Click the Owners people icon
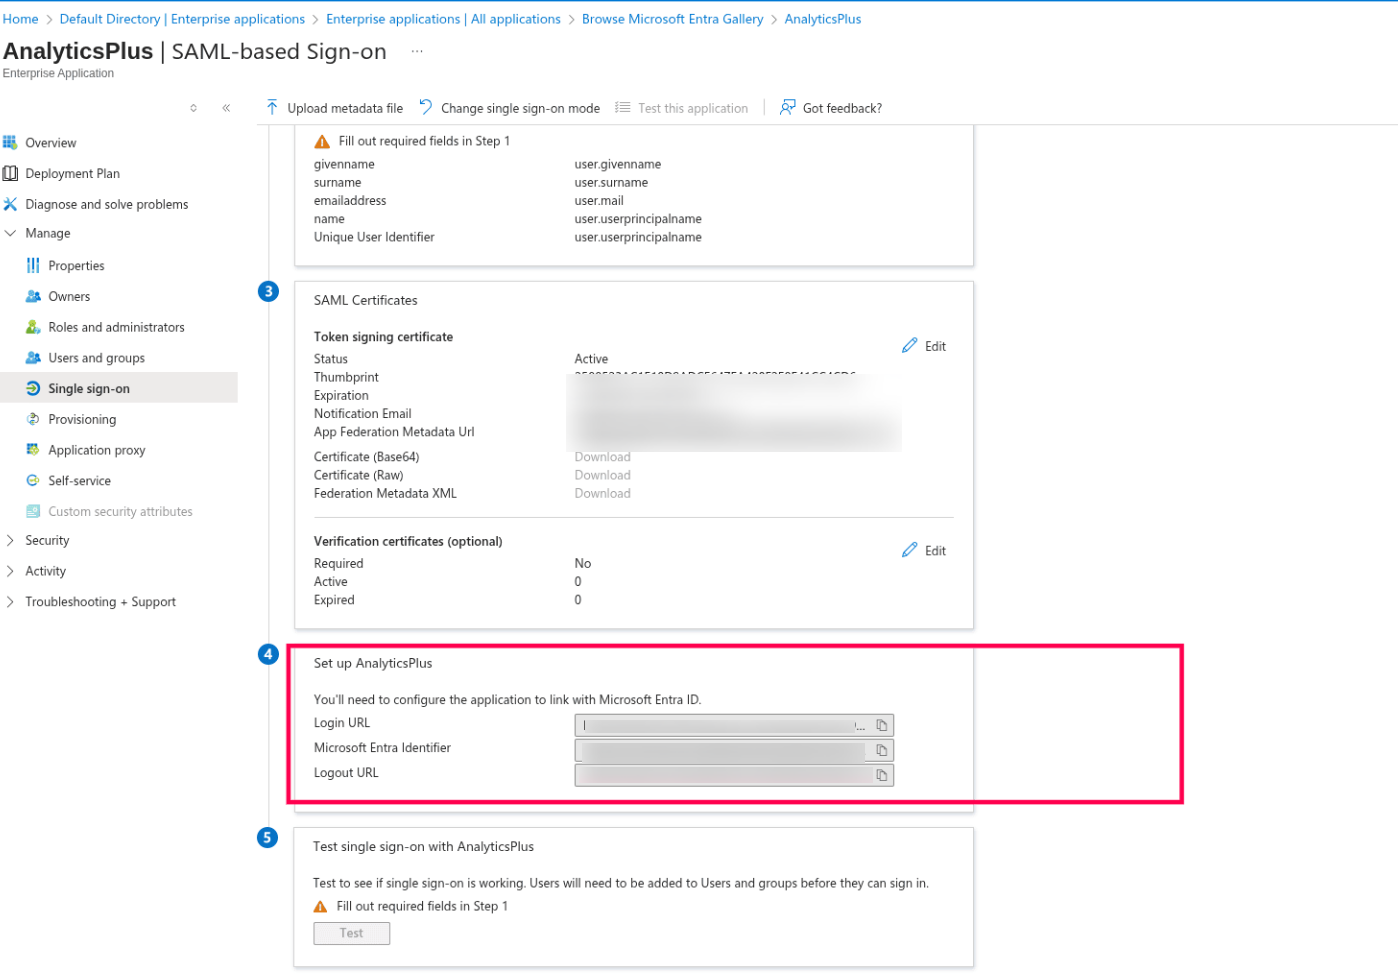The width and height of the screenshot is (1398, 975). (33, 296)
